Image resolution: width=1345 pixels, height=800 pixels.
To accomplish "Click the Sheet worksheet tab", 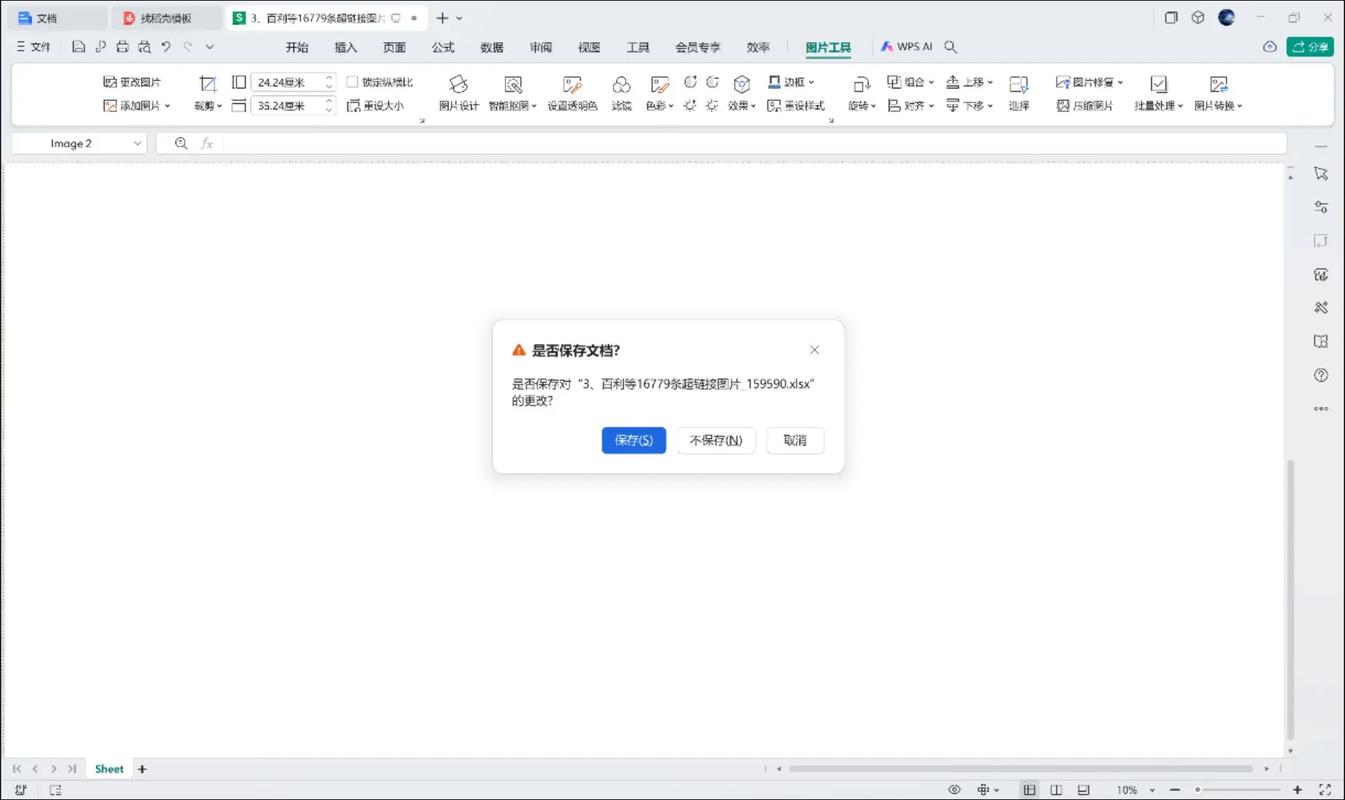I will click(x=109, y=769).
